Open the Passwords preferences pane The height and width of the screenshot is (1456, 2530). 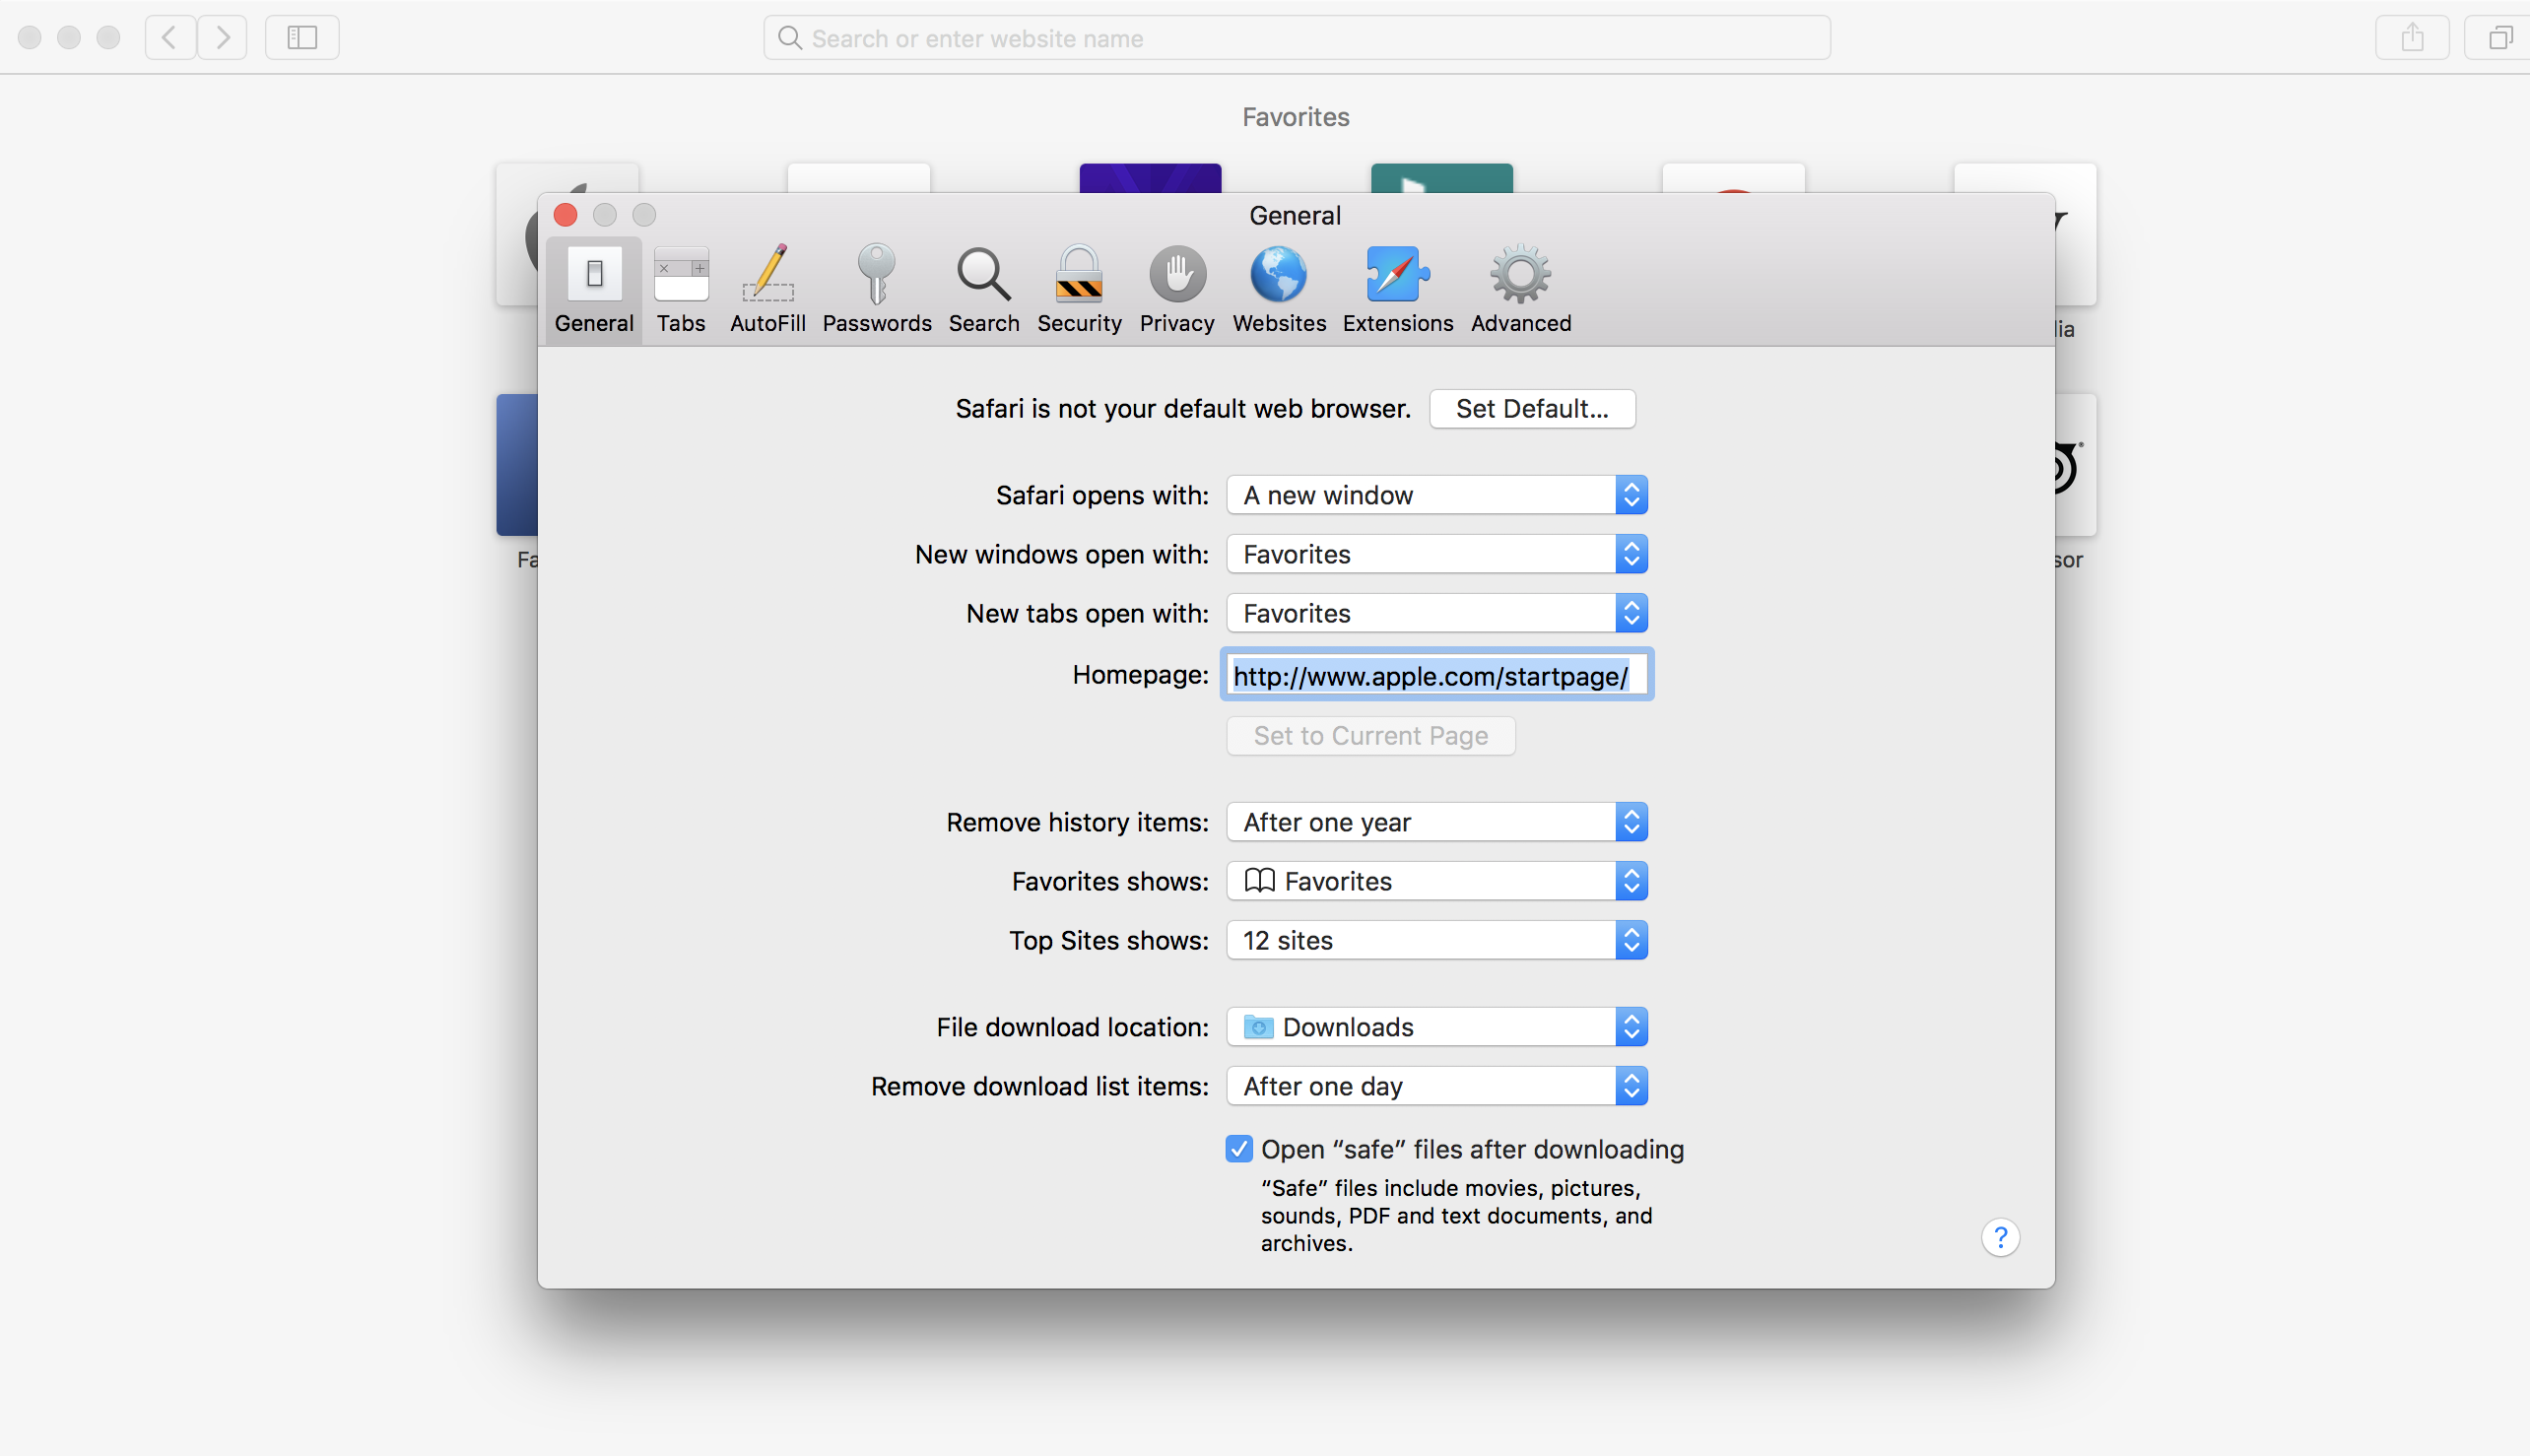pos(876,289)
